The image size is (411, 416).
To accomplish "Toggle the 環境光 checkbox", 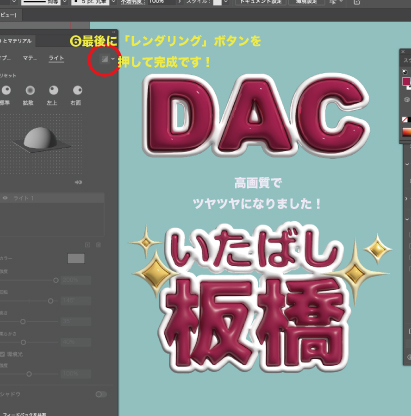I will pos(2,354).
